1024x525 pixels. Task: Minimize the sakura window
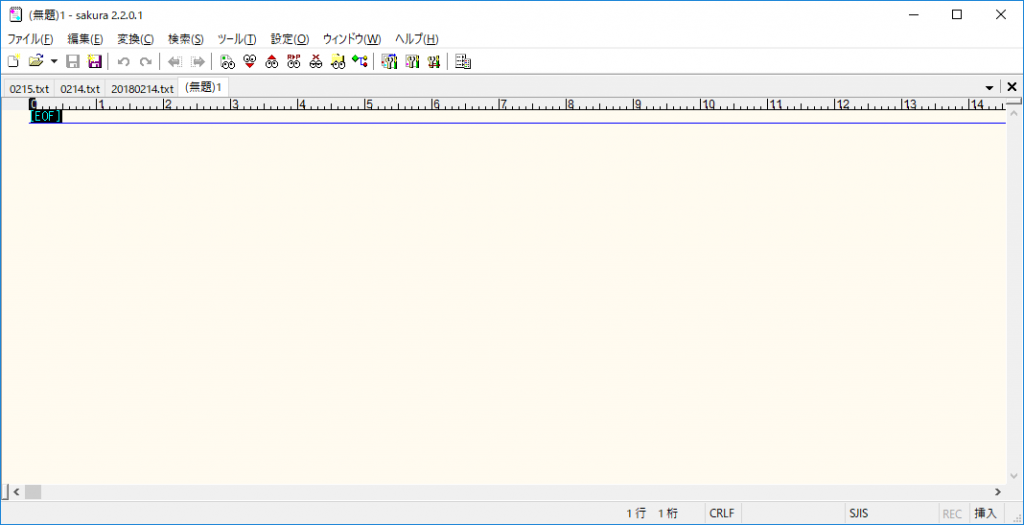[x=912, y=15]
